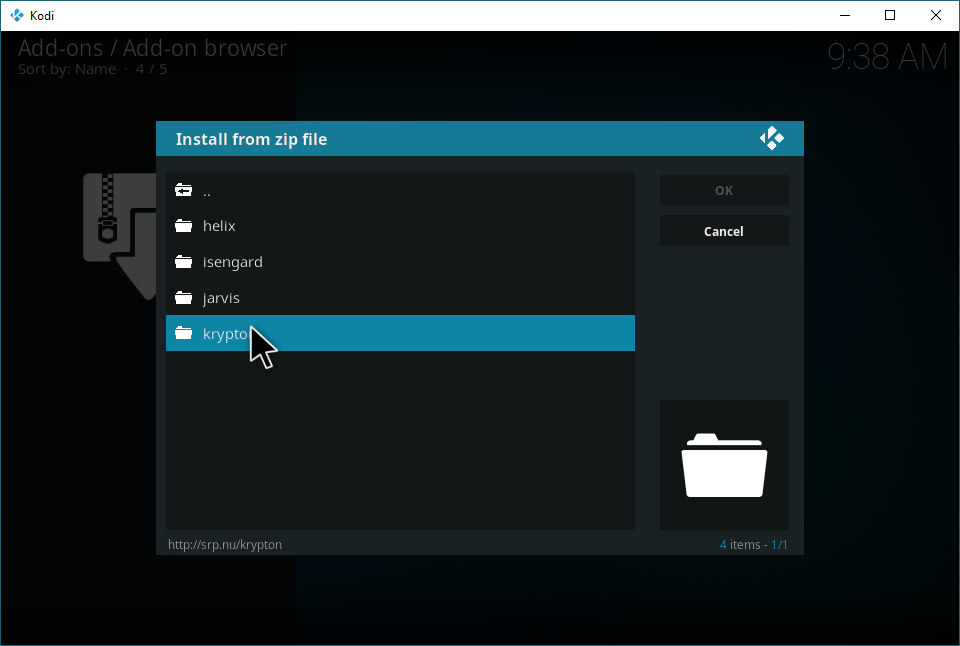Screen dimensions: 960x646
Task: Open the helix folder
Action: pos(400,225)
